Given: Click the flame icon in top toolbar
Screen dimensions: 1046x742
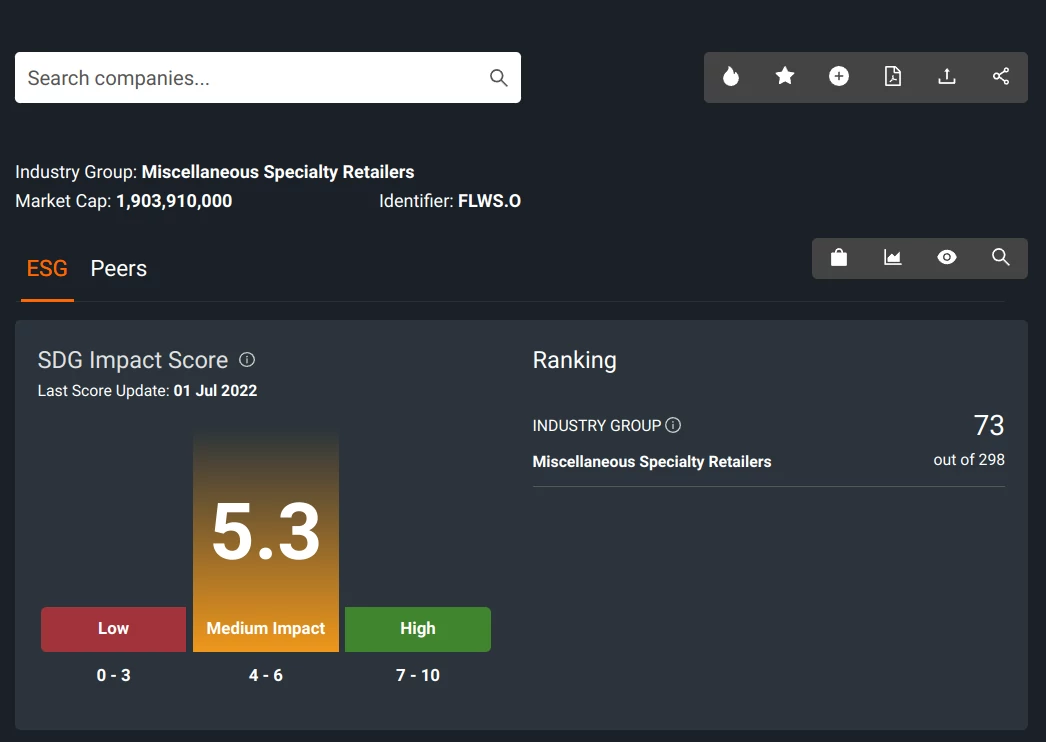Looking at the screenshot, I should click(731, 77).
